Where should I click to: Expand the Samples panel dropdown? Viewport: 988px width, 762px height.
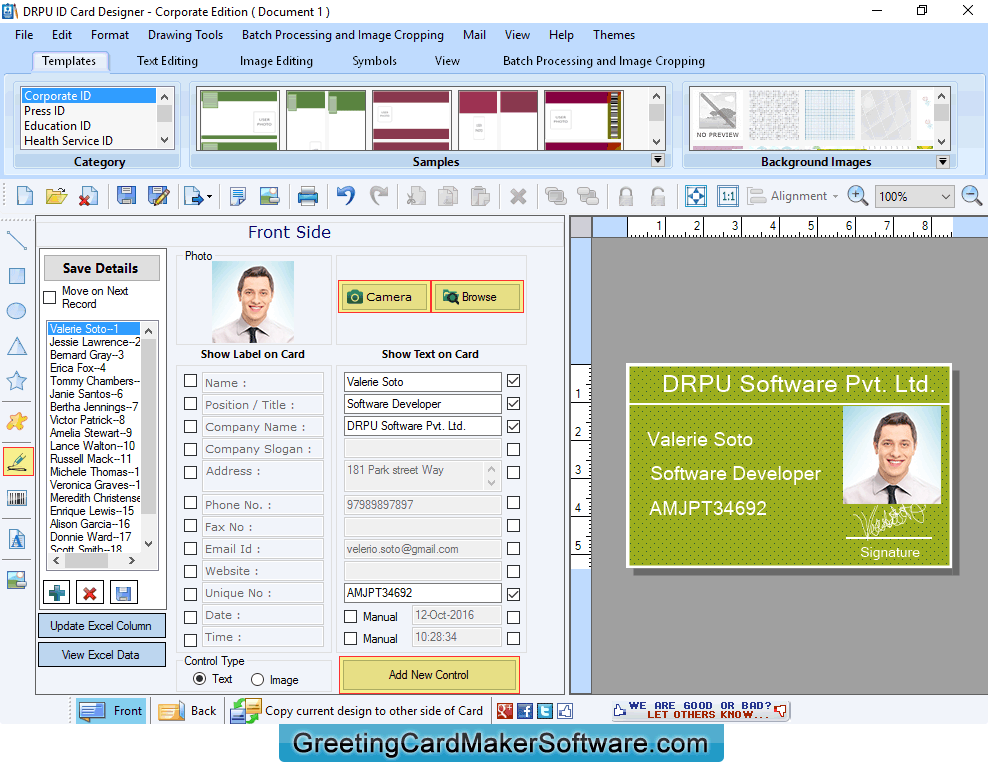658,160
